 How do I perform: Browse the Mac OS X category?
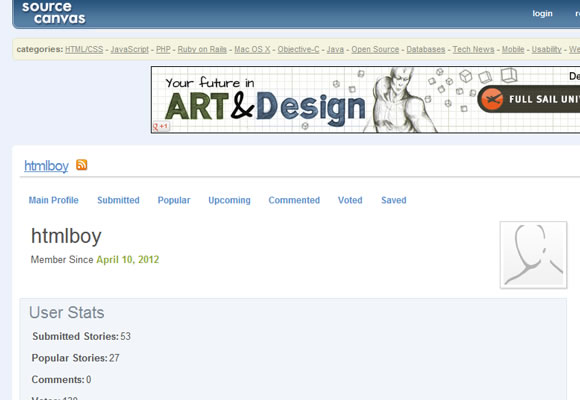click(252, 49)
